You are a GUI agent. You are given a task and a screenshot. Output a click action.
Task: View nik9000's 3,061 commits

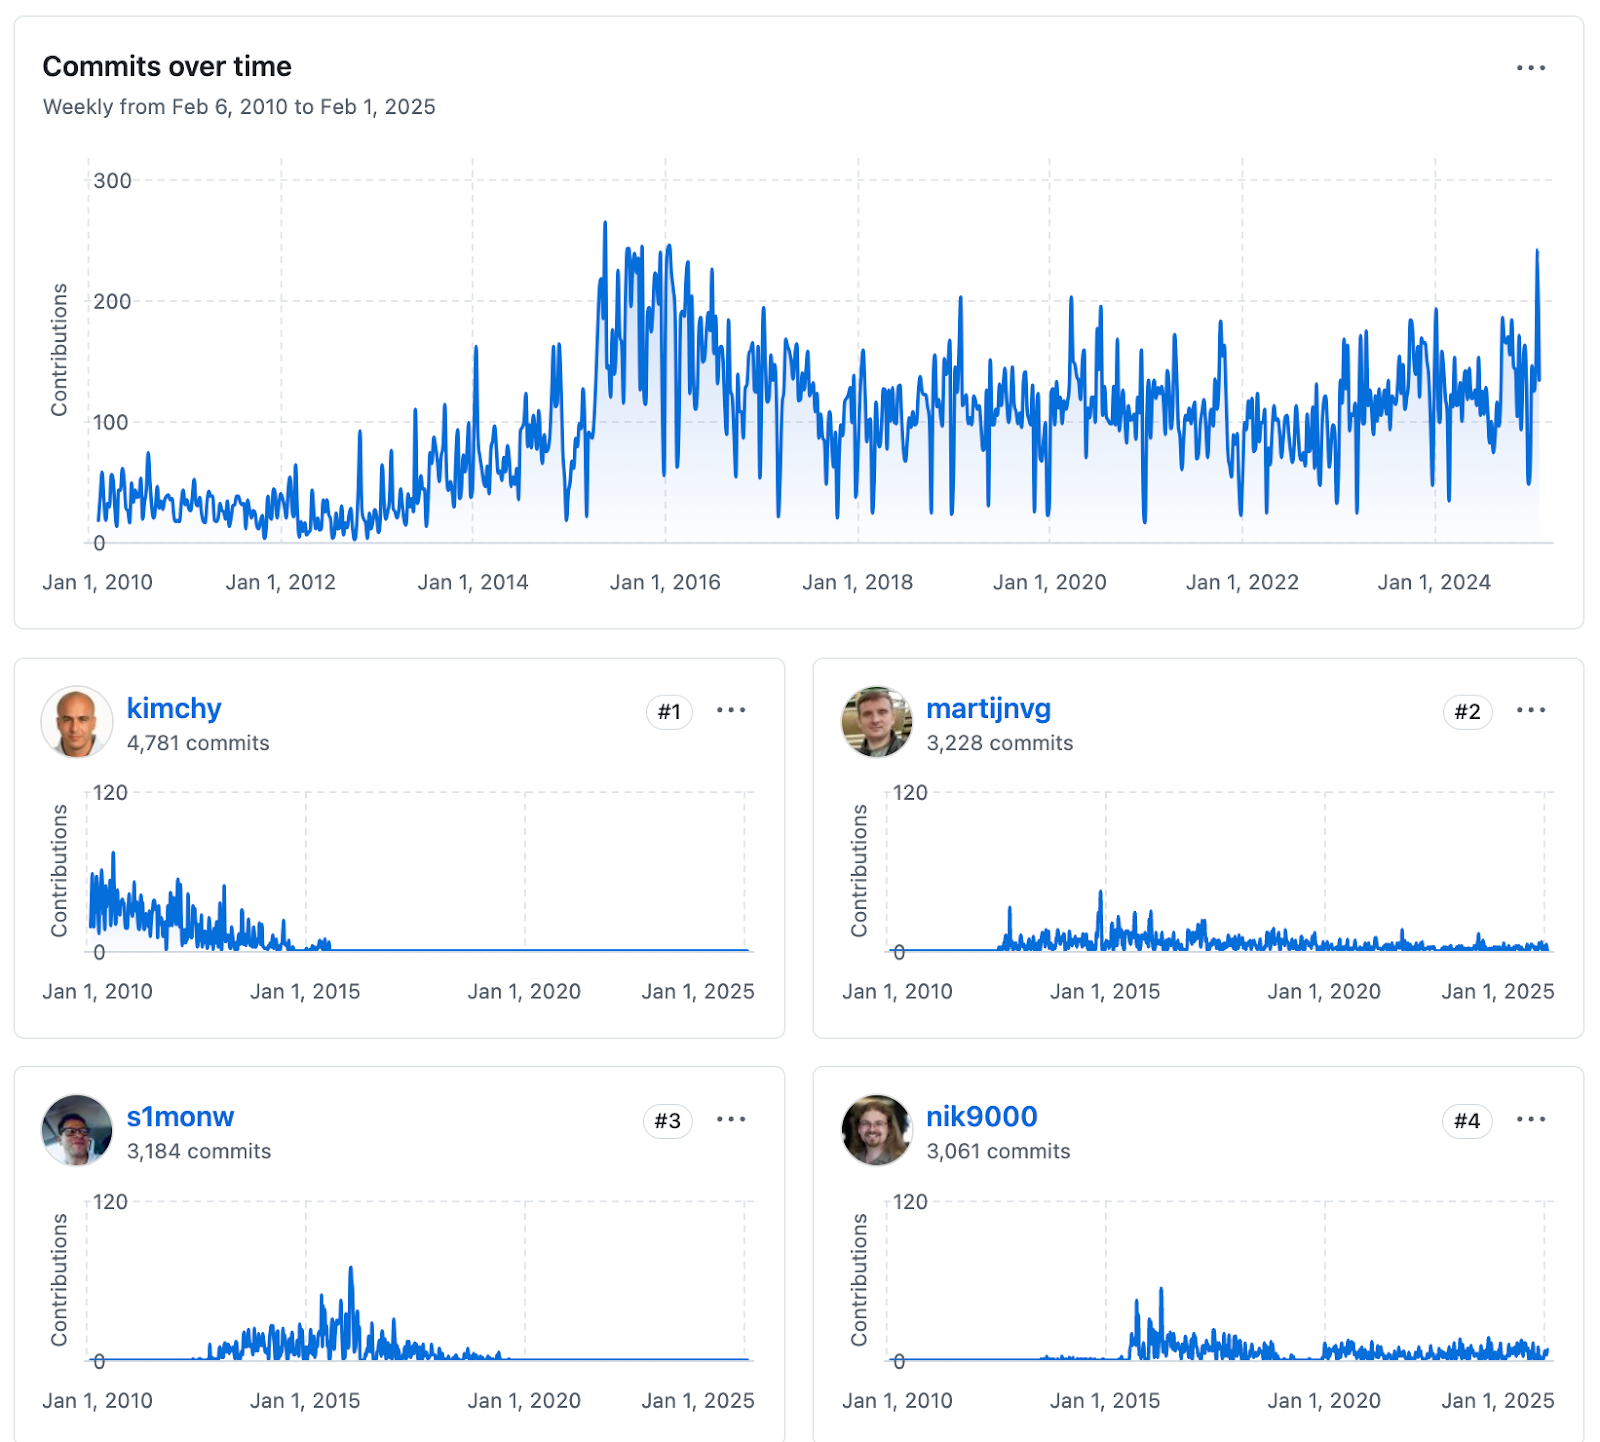(998, 1151)
